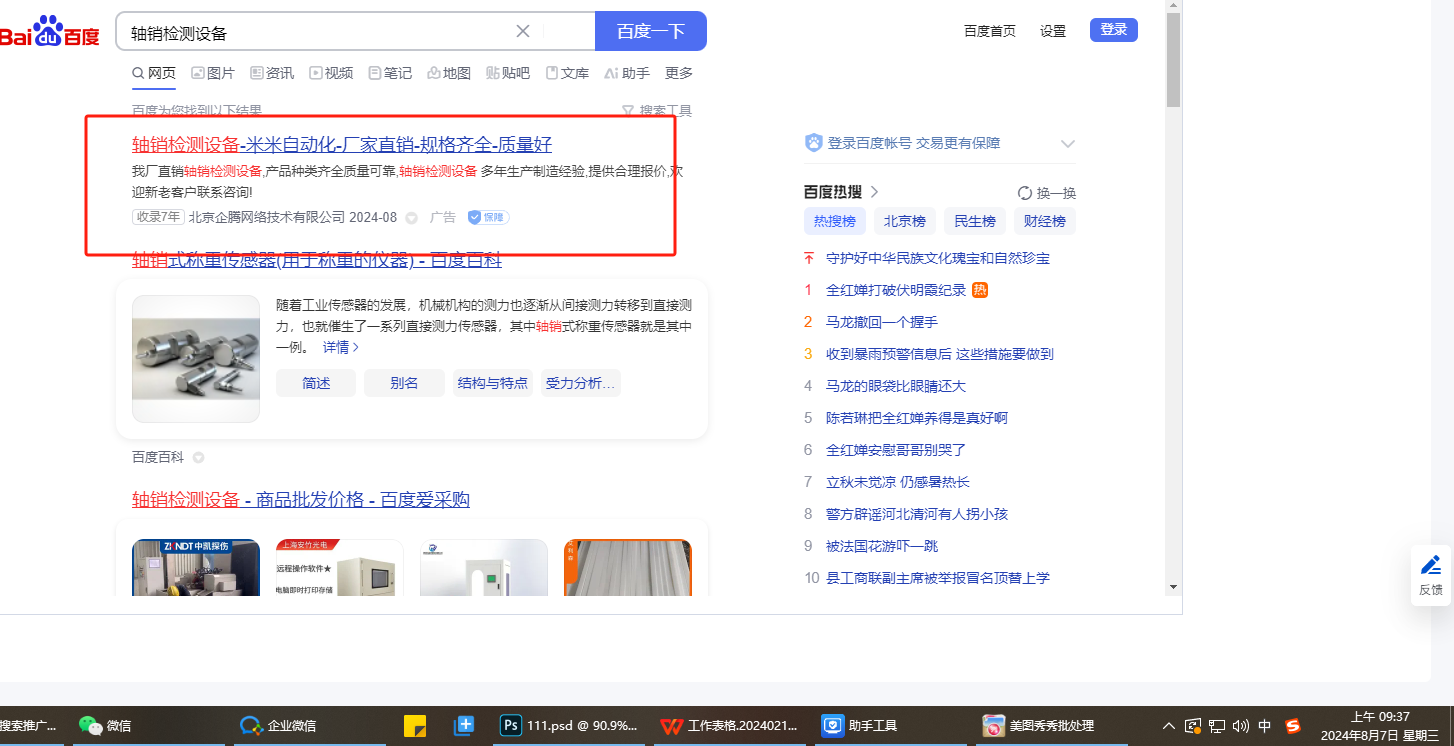The width and height of the screenshot is (1454, 746).
Task: Click the Sogou input method tray icon
Action: [x=1293, y=726]
